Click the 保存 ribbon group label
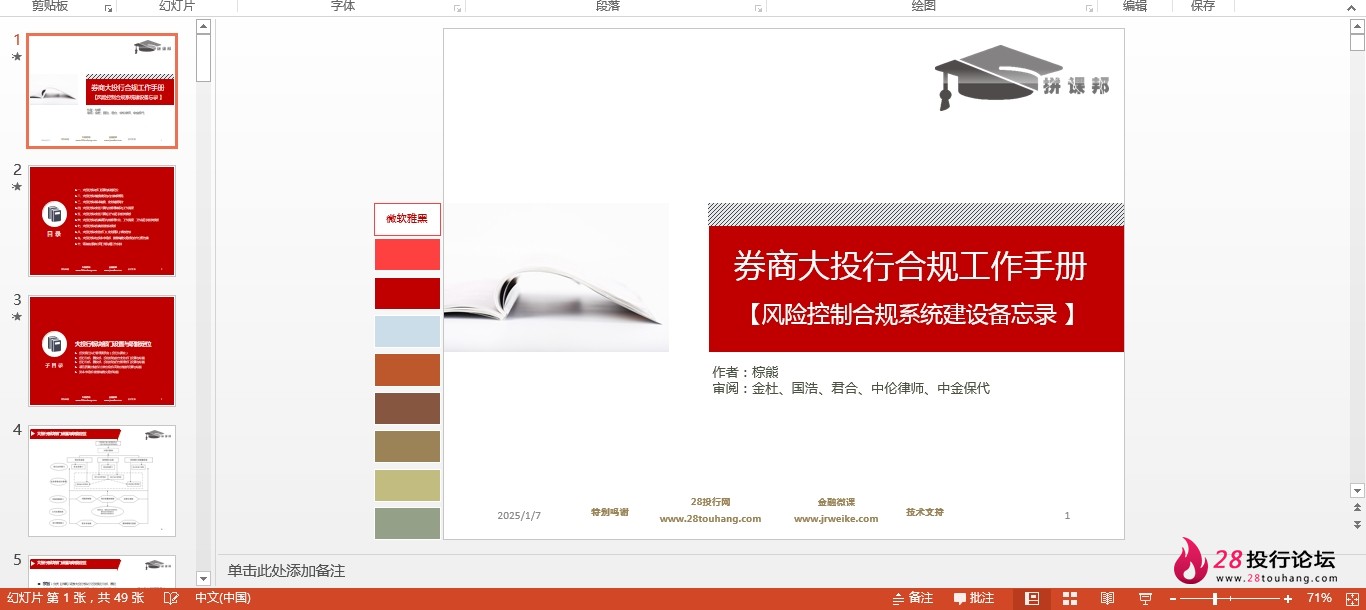 (1203, 6)
